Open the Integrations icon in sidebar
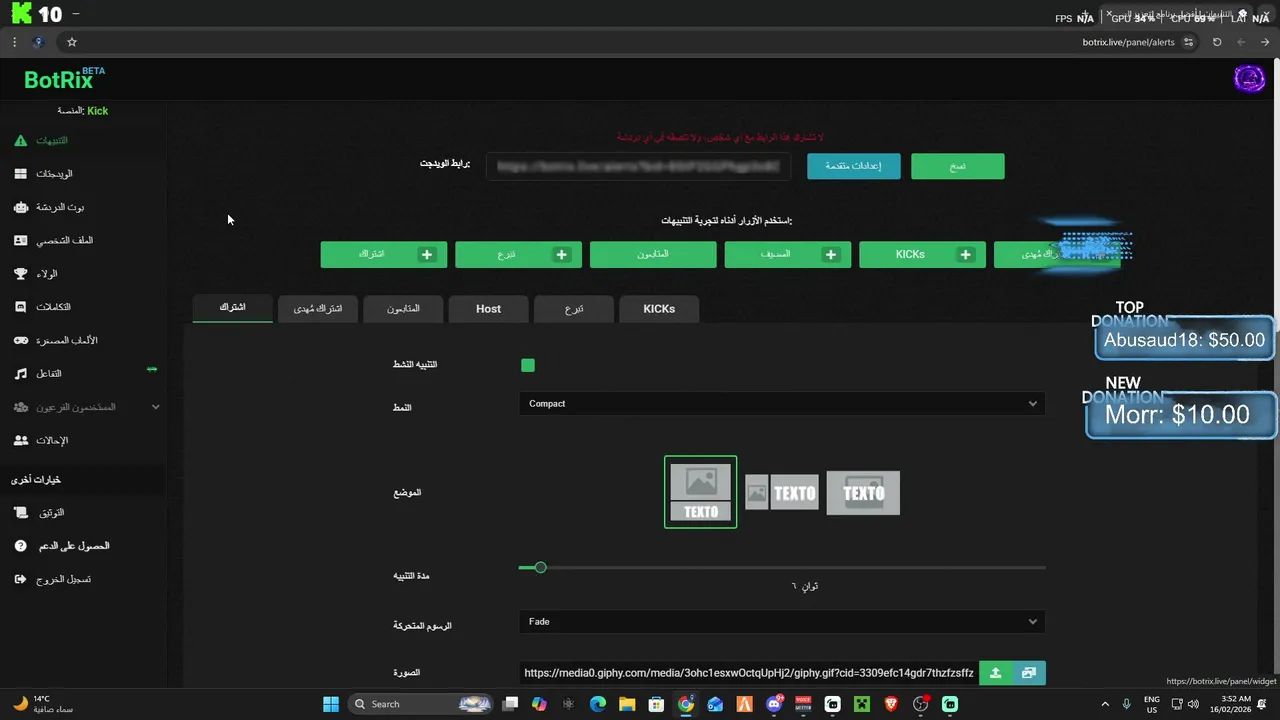Viewport: 1280px width, 720px height. click(x=21, y=307)
